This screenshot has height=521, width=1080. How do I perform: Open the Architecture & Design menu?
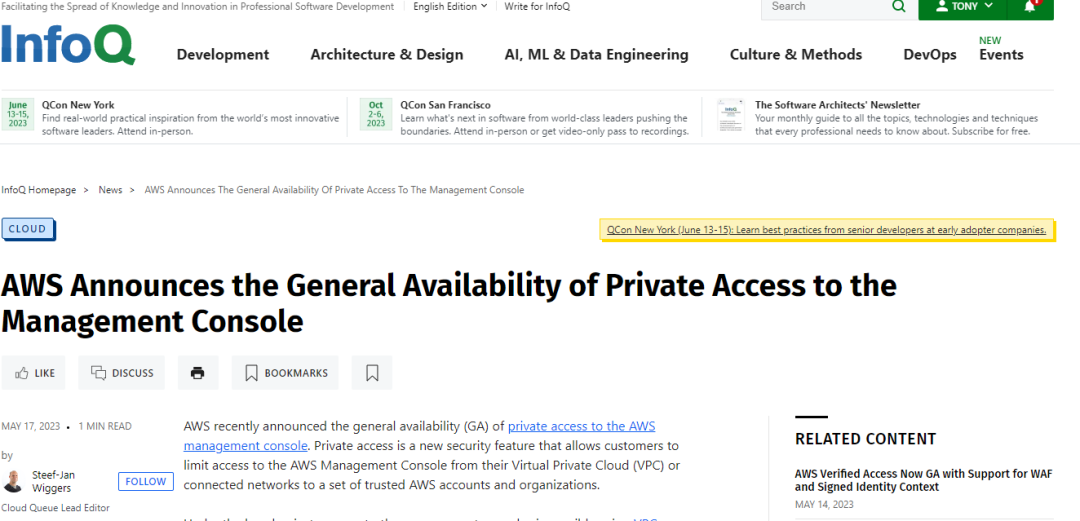pos(387,54)
